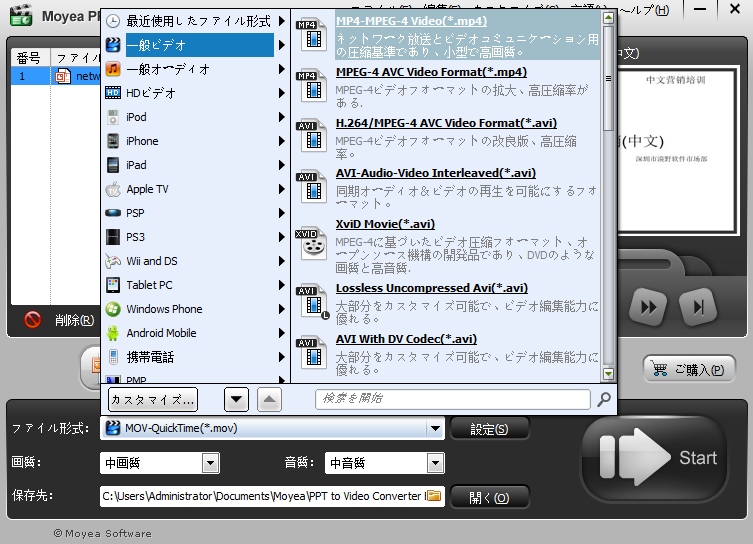Image resolution: width=753 pixels, height=544 pixels.
Task: Click the format search input field
Action: click(x=452, y=399)
